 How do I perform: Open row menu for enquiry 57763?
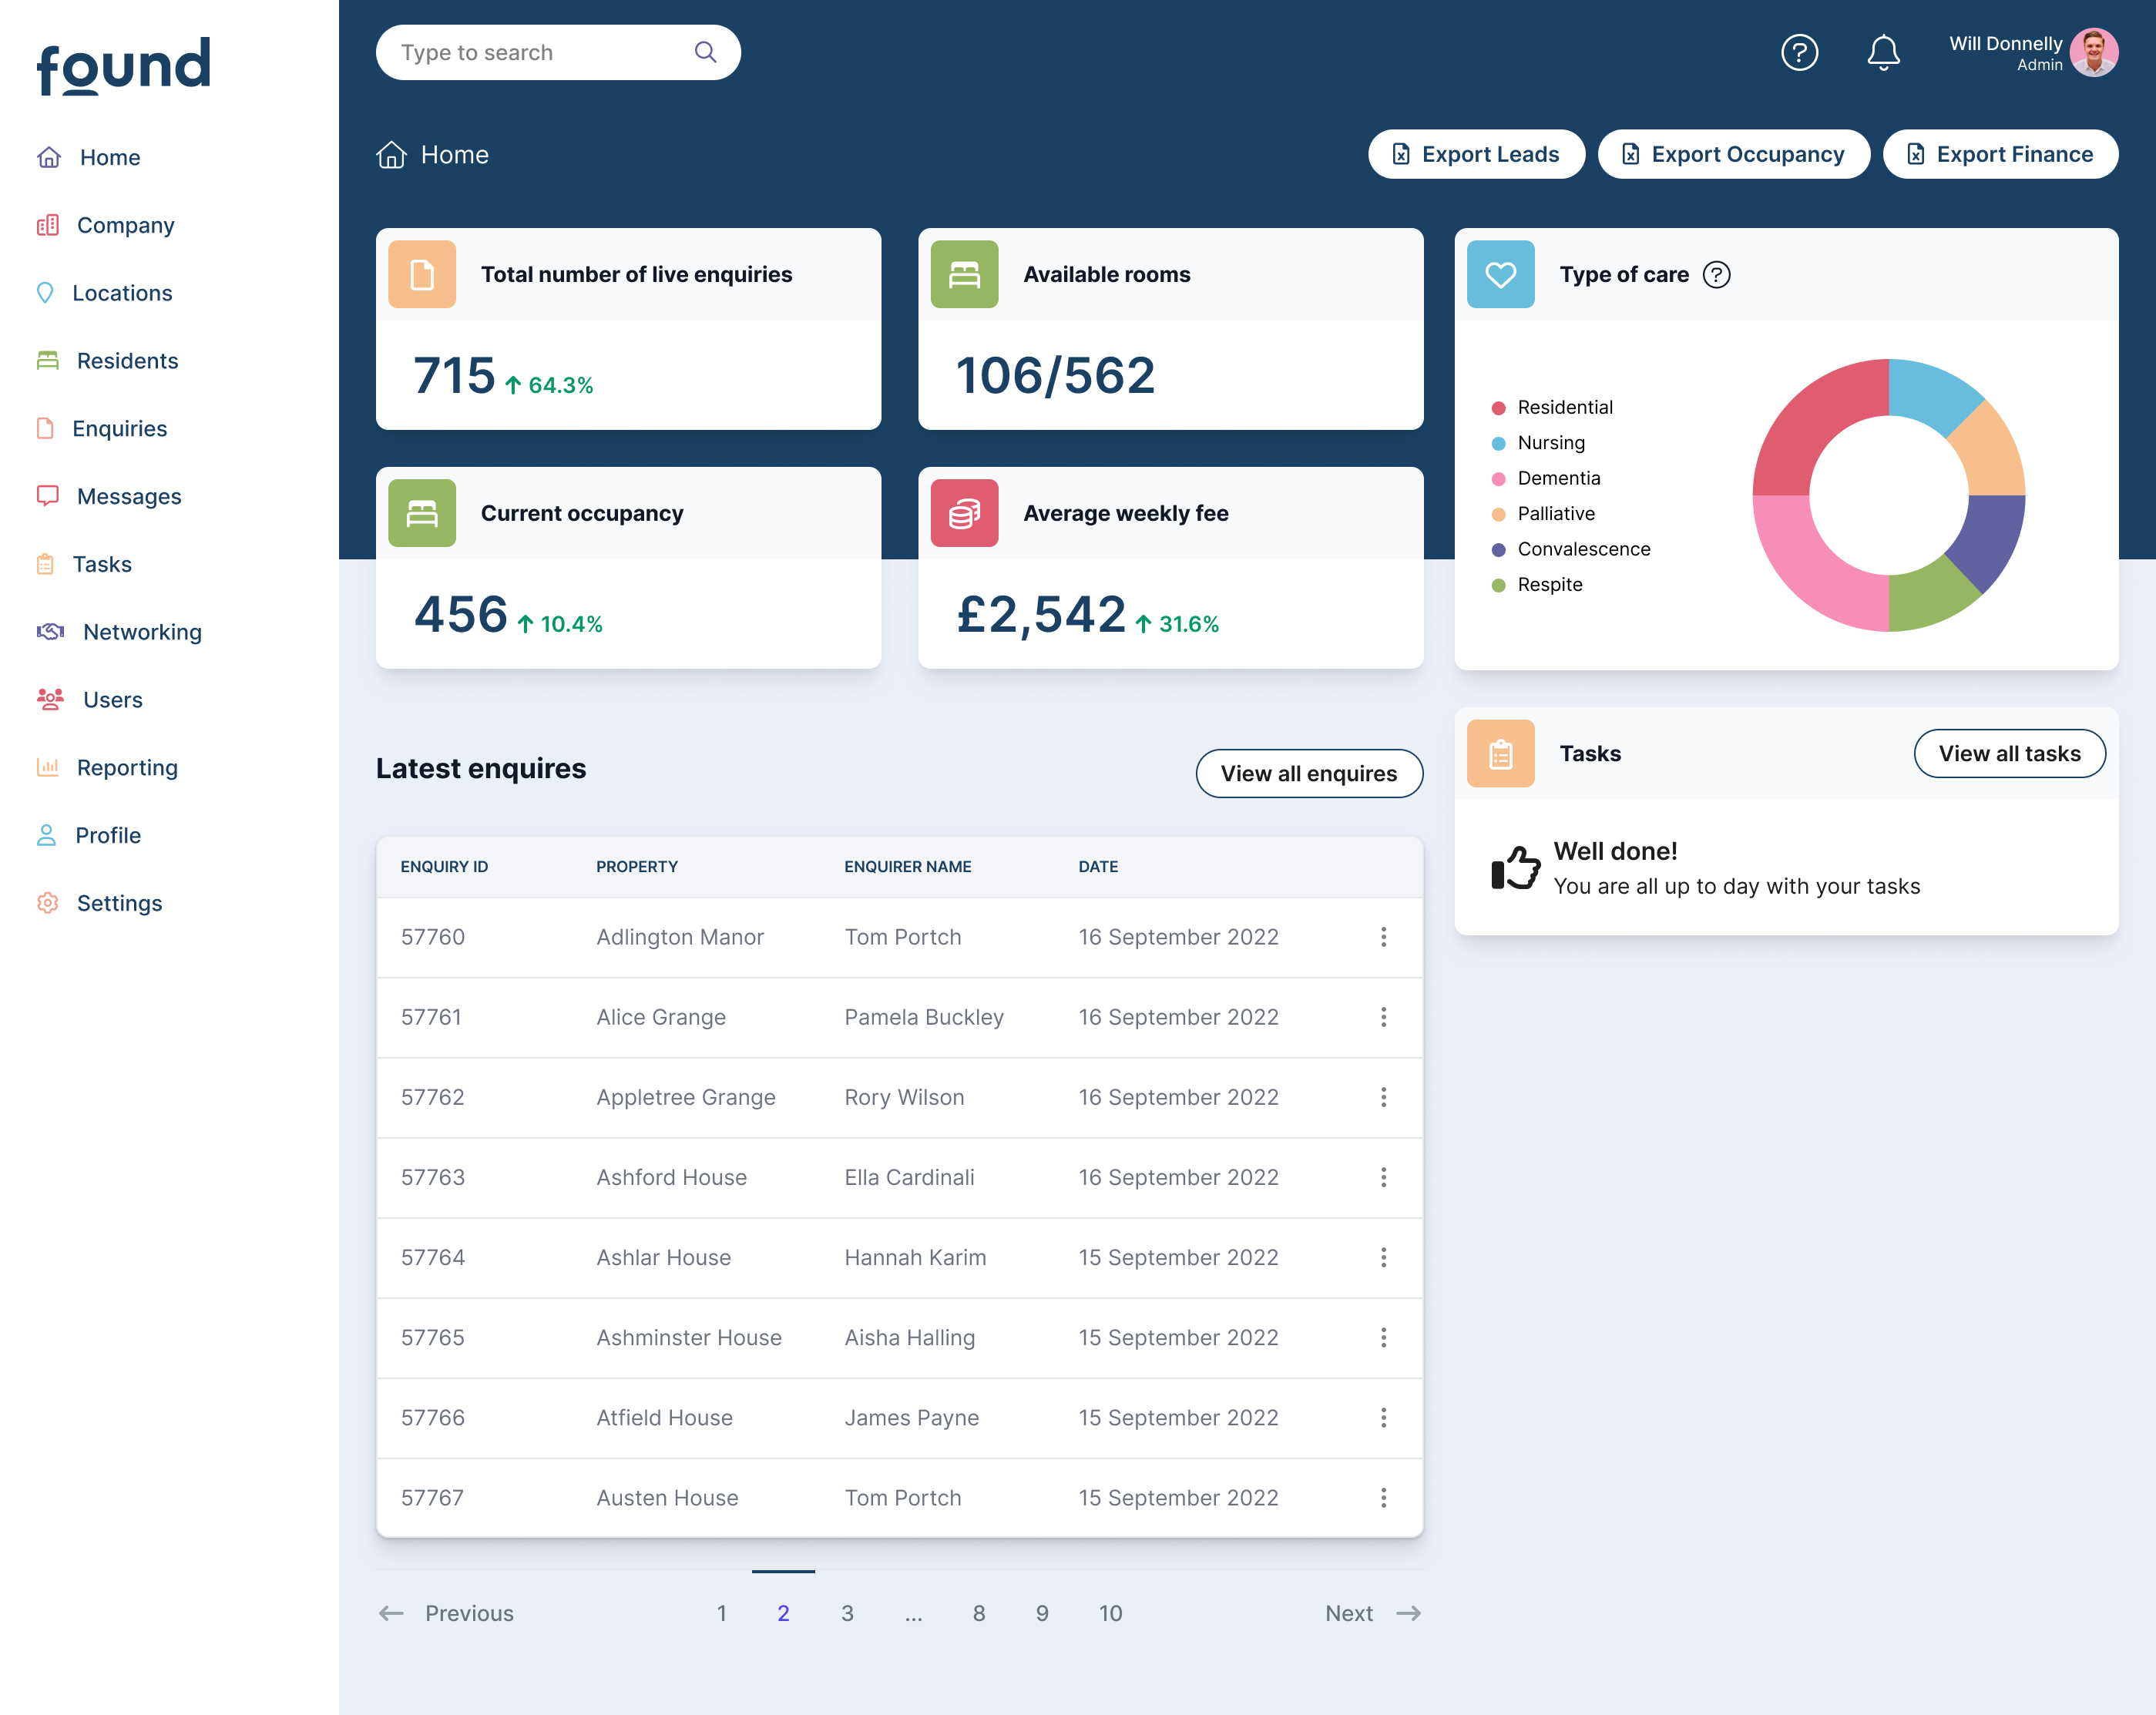pos(1383,1177)
